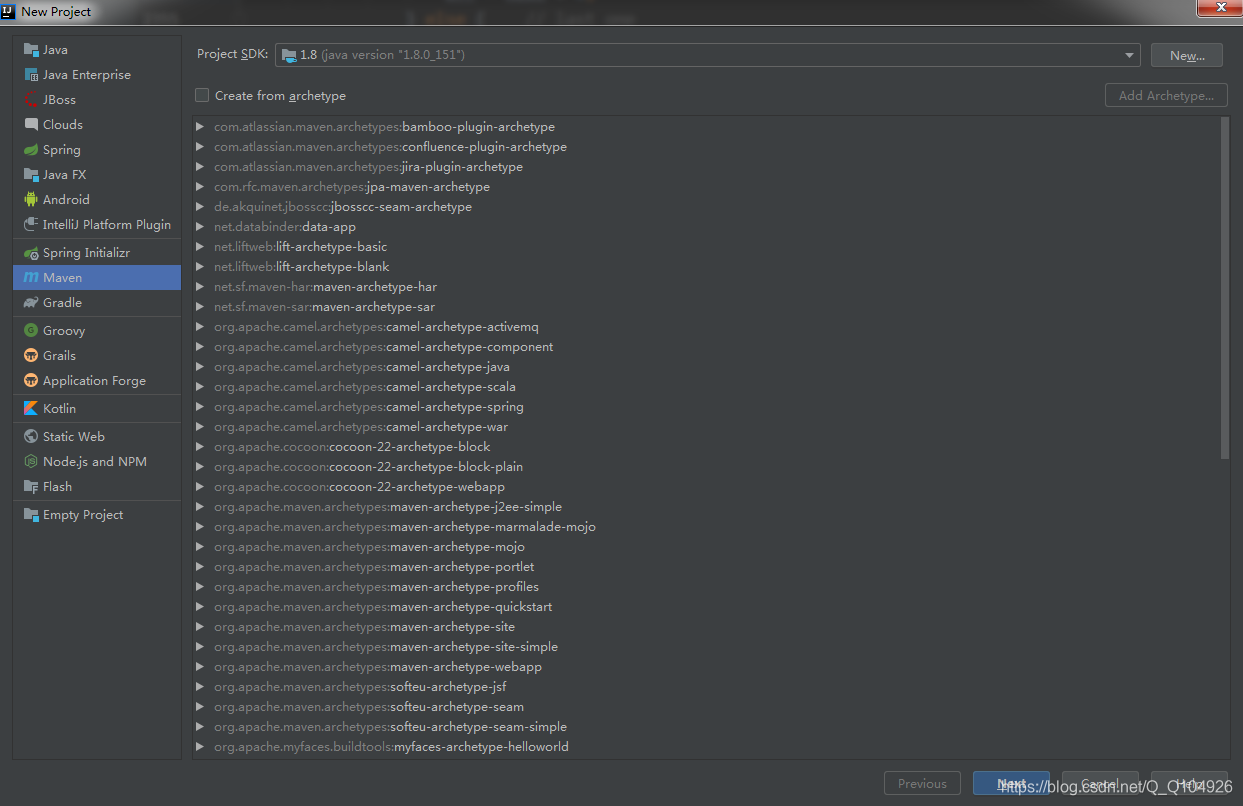
Task: Click the Gradle elephant icon
Action: tap(31, 303)
